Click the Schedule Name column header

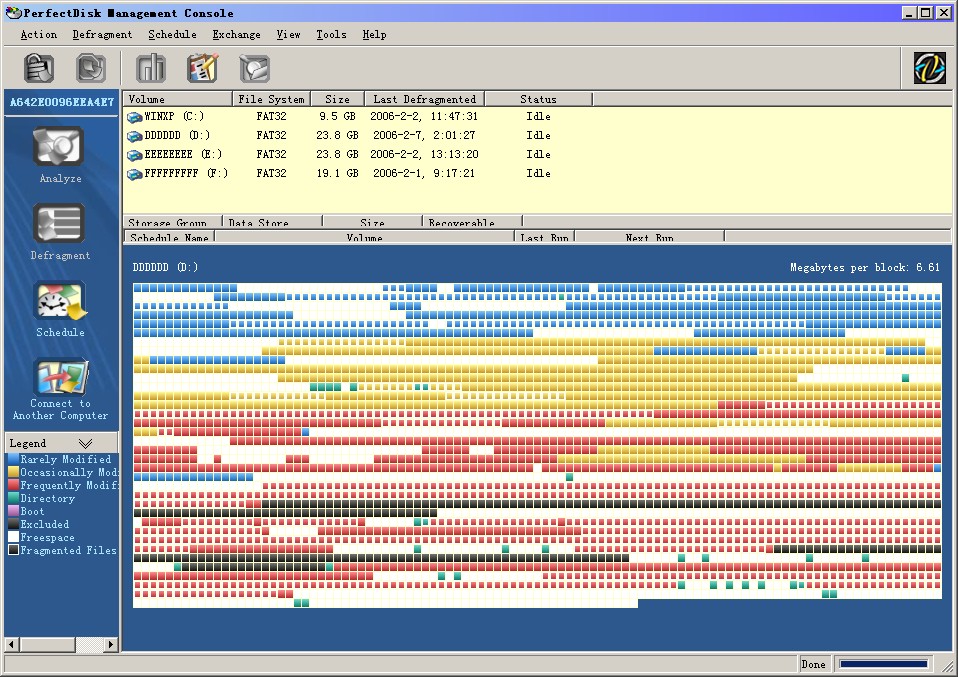(x=169, y=237)
